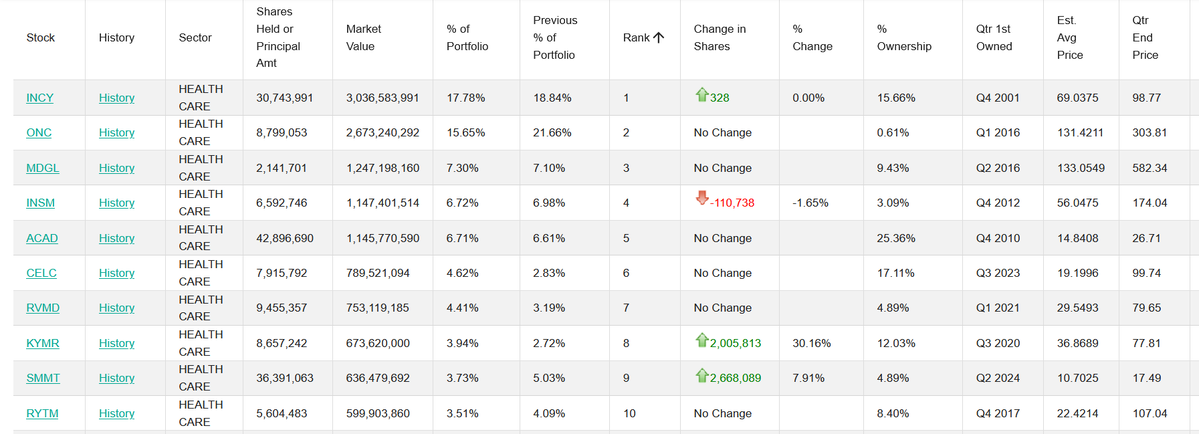The image size is (1199, 434).
Task: Sort by % Ownership column header
Action: click(x=905, y=37)
